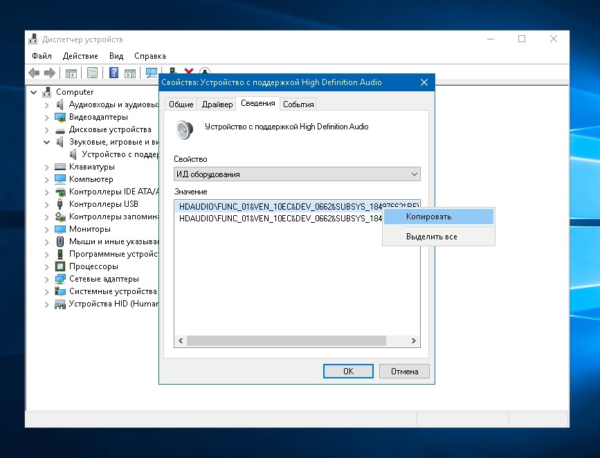The width and height of the screenshot is (600, 458).
Task: Click the Forward arrow in the toolbar
Action: (x=49, y=73)
